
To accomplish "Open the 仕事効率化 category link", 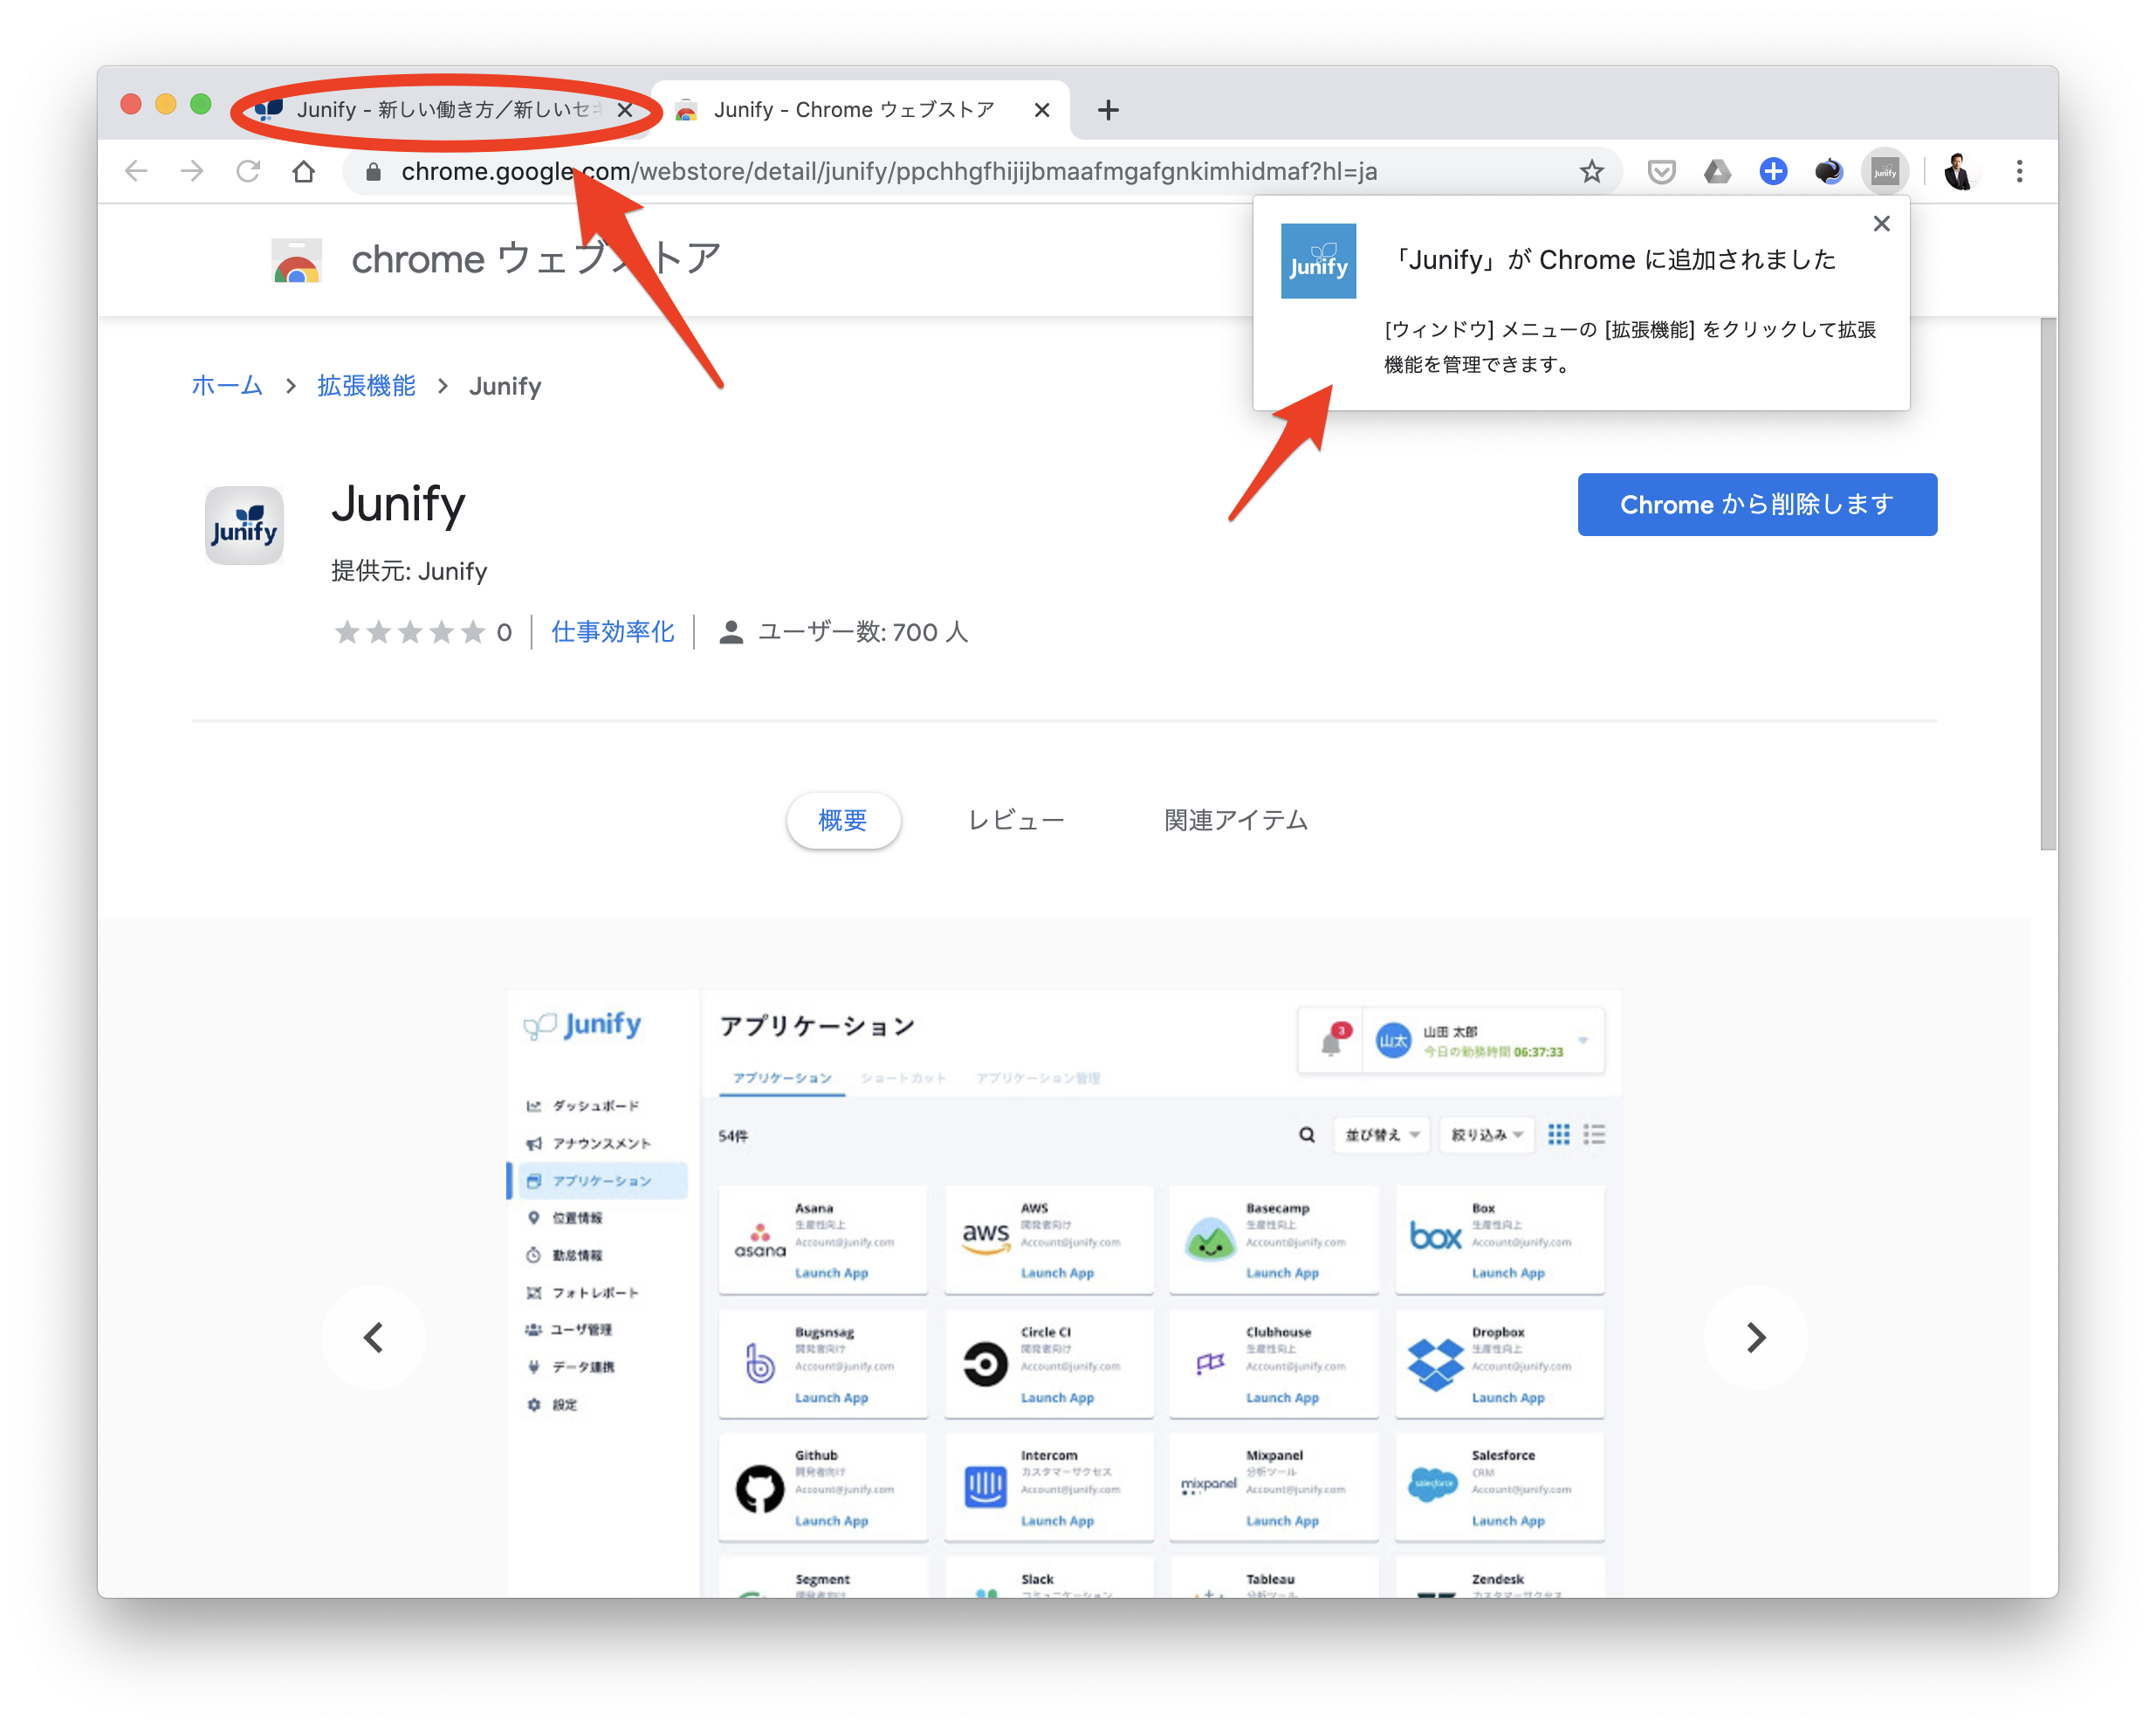I will pos(612,632).
